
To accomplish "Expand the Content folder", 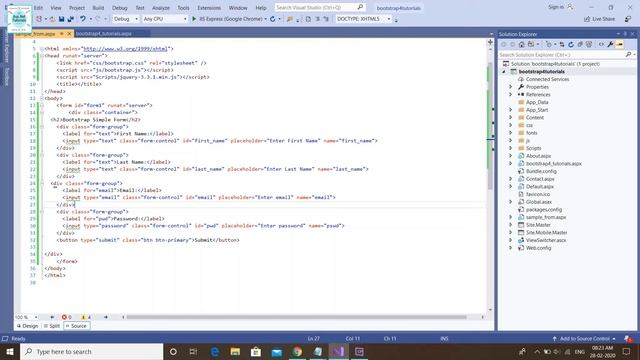I will [x=510, y=118].
